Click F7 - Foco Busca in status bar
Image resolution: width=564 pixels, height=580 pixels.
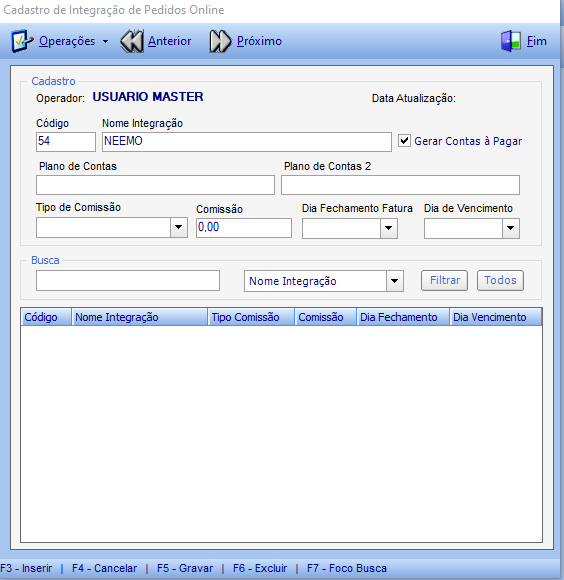[x=347, y=568]
